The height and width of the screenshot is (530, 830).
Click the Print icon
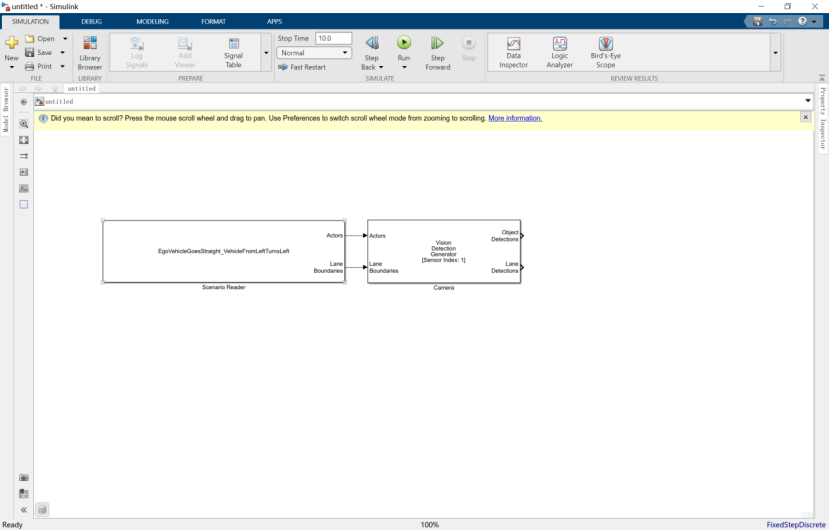click(30, 66)
